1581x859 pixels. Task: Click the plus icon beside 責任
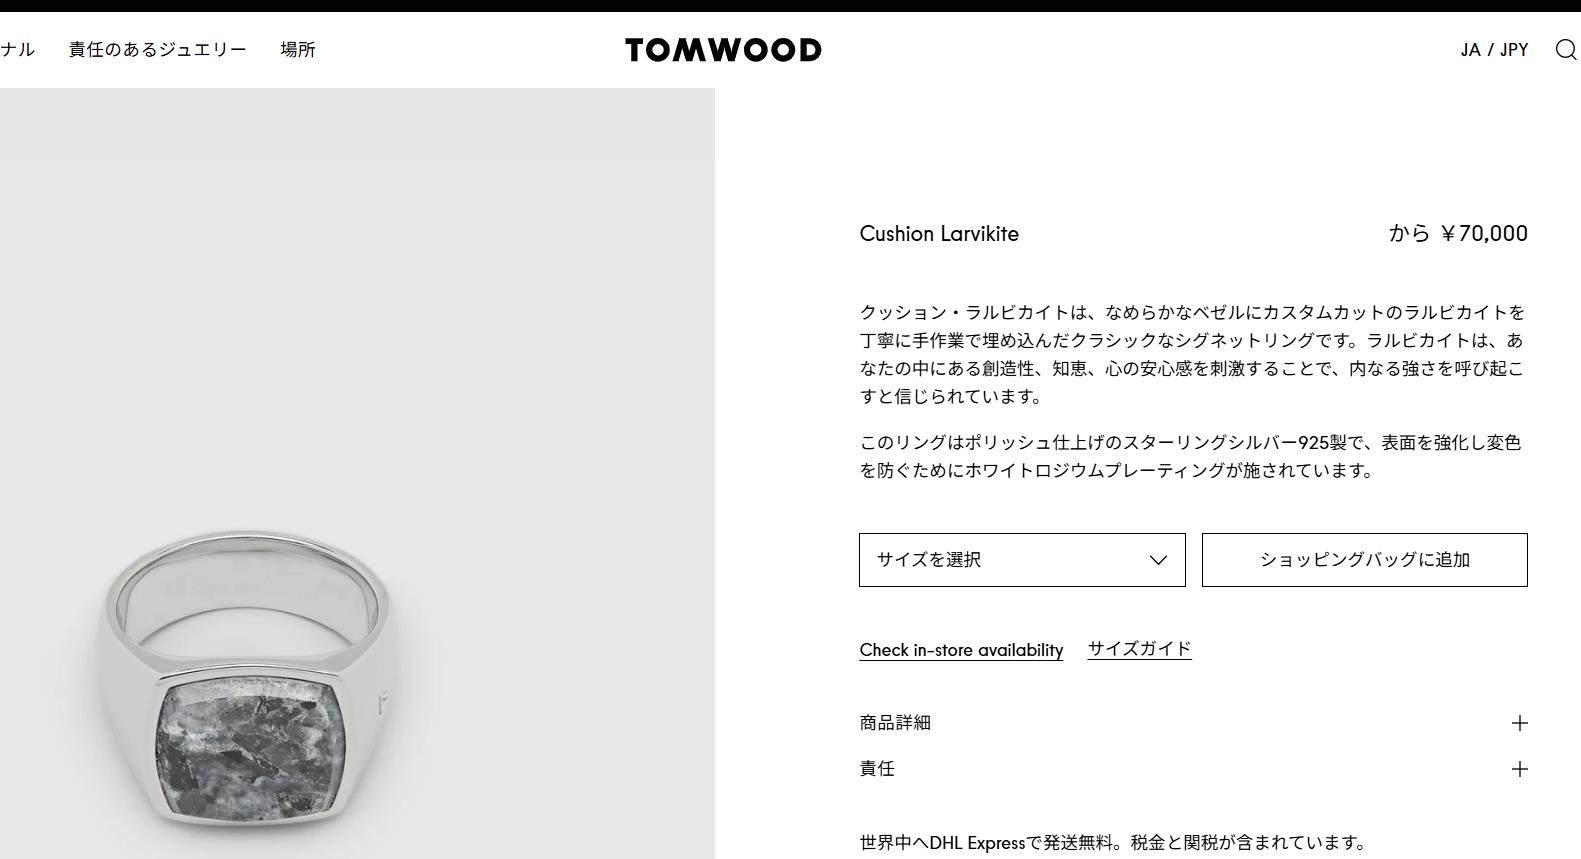click(1519, 769)
